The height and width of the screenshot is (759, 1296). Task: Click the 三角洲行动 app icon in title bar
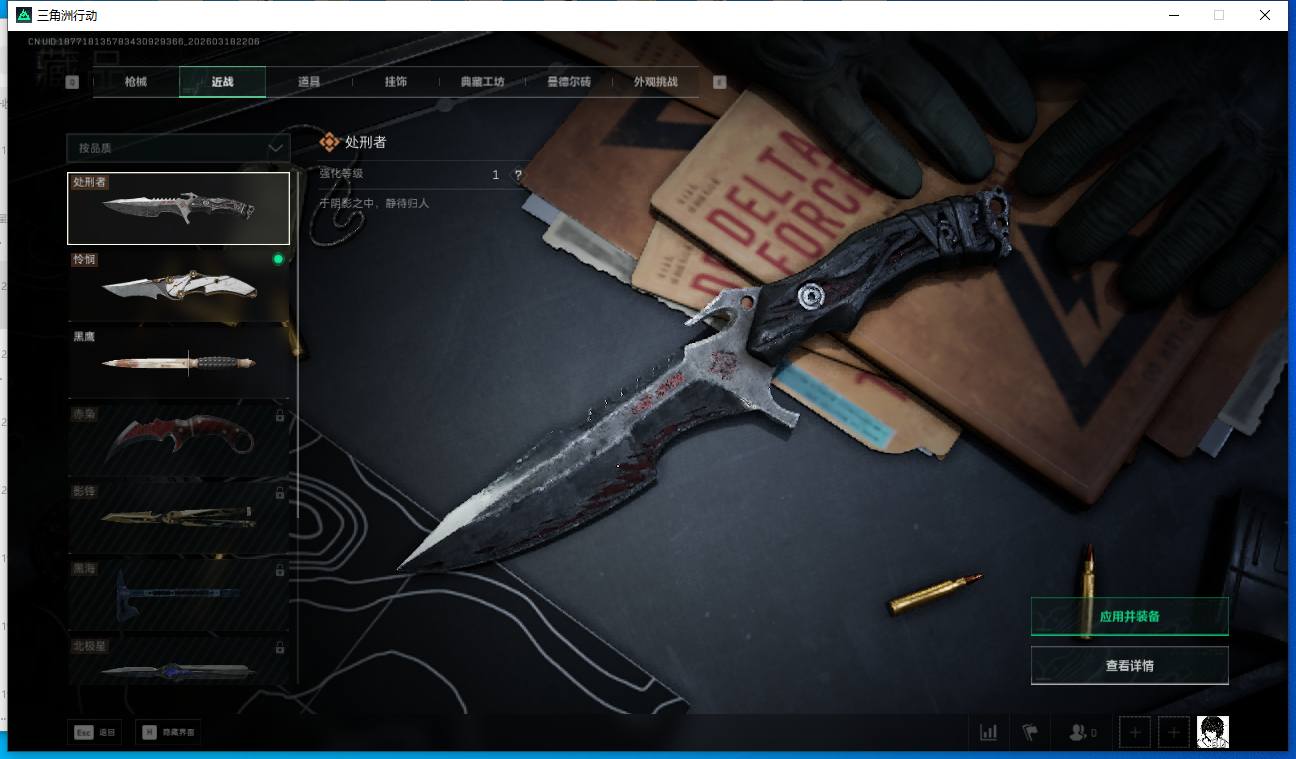click(24, 15)
